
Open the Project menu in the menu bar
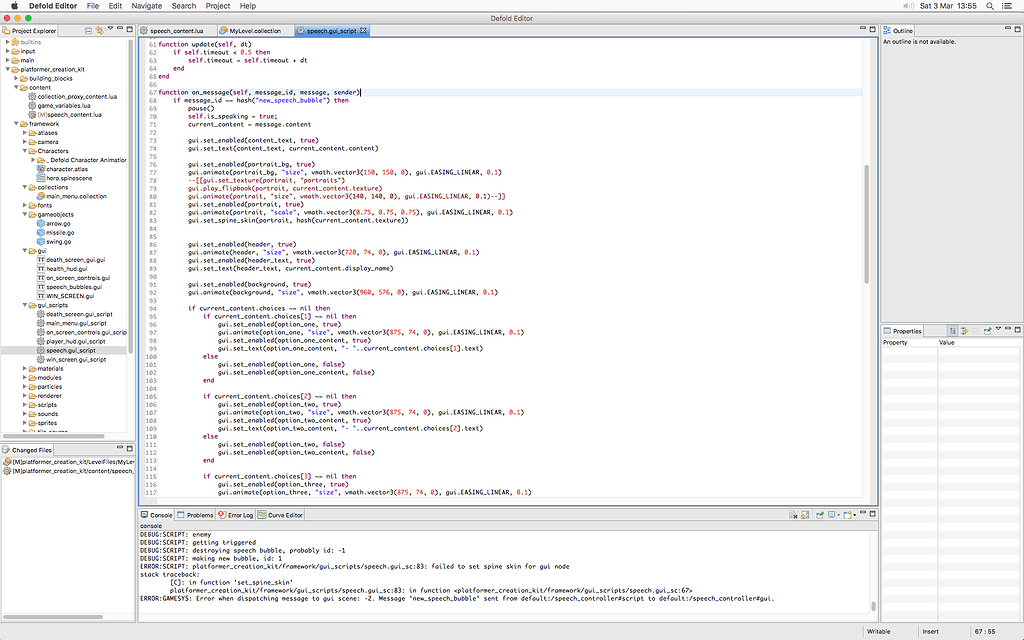coord(216,5)
